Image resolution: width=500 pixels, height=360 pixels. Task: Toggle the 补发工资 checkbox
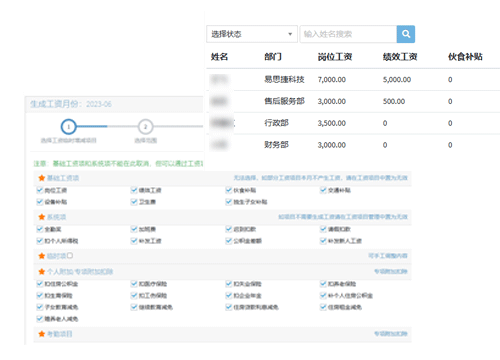pyautogui.click(x=134, y=241)
